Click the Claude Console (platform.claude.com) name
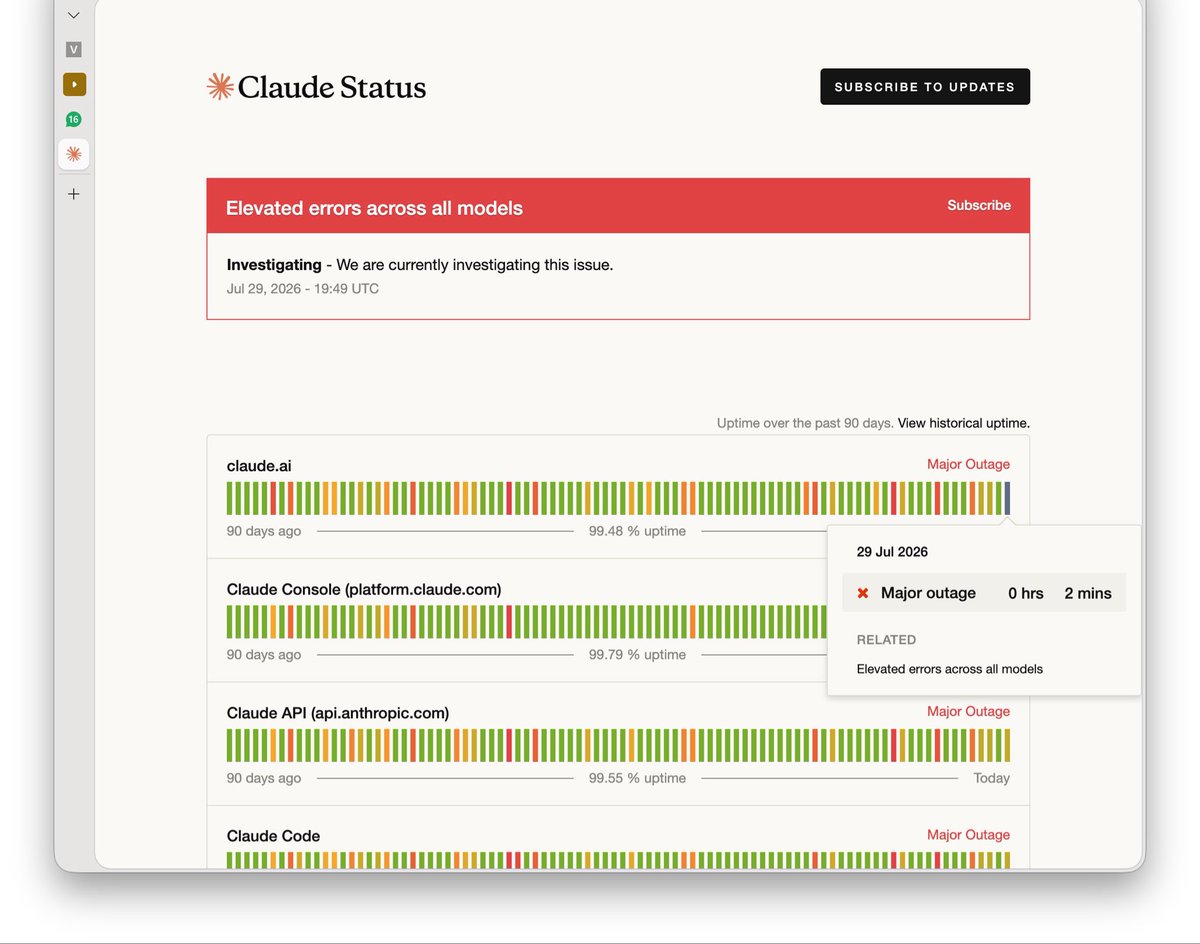The width and height of the screenshot is (1200, 944). click(x=364, y=590)
